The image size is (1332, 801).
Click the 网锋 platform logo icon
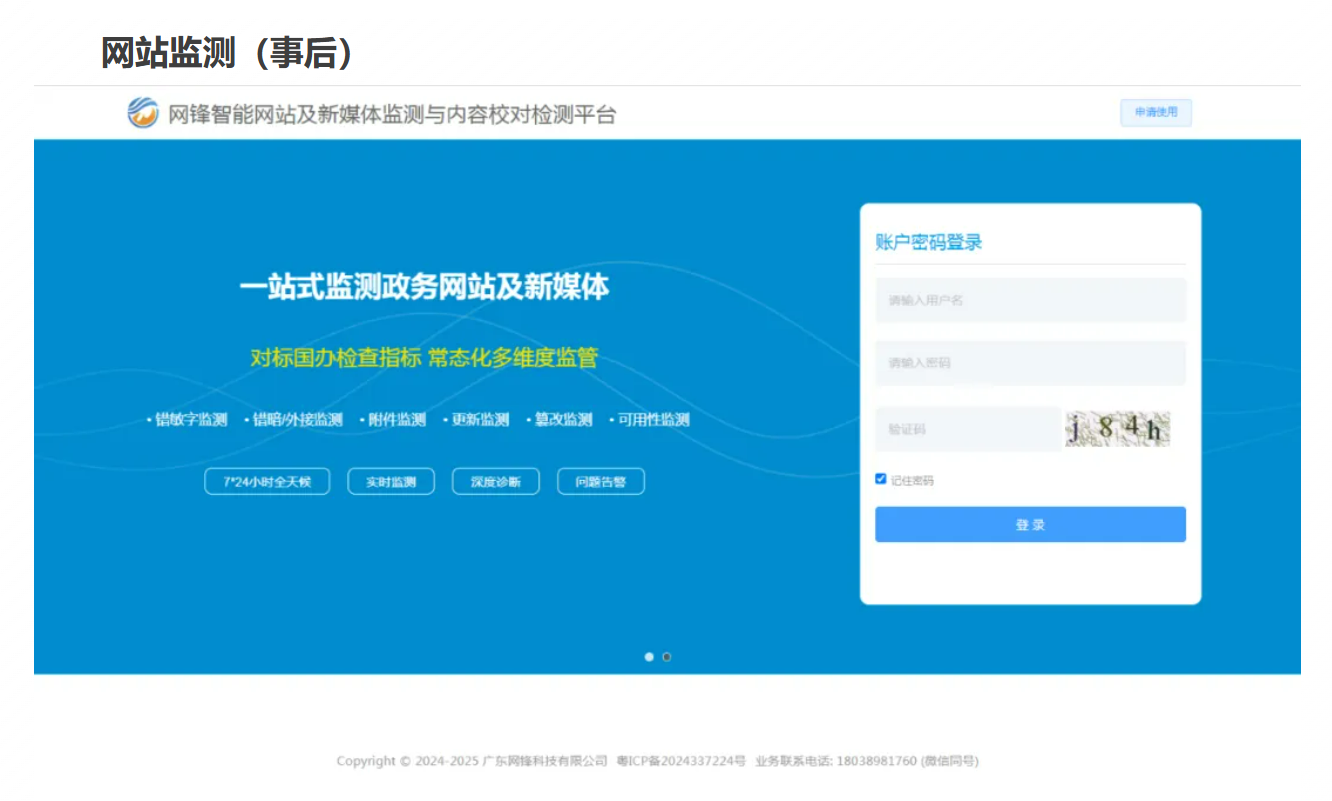pos(143,113)
